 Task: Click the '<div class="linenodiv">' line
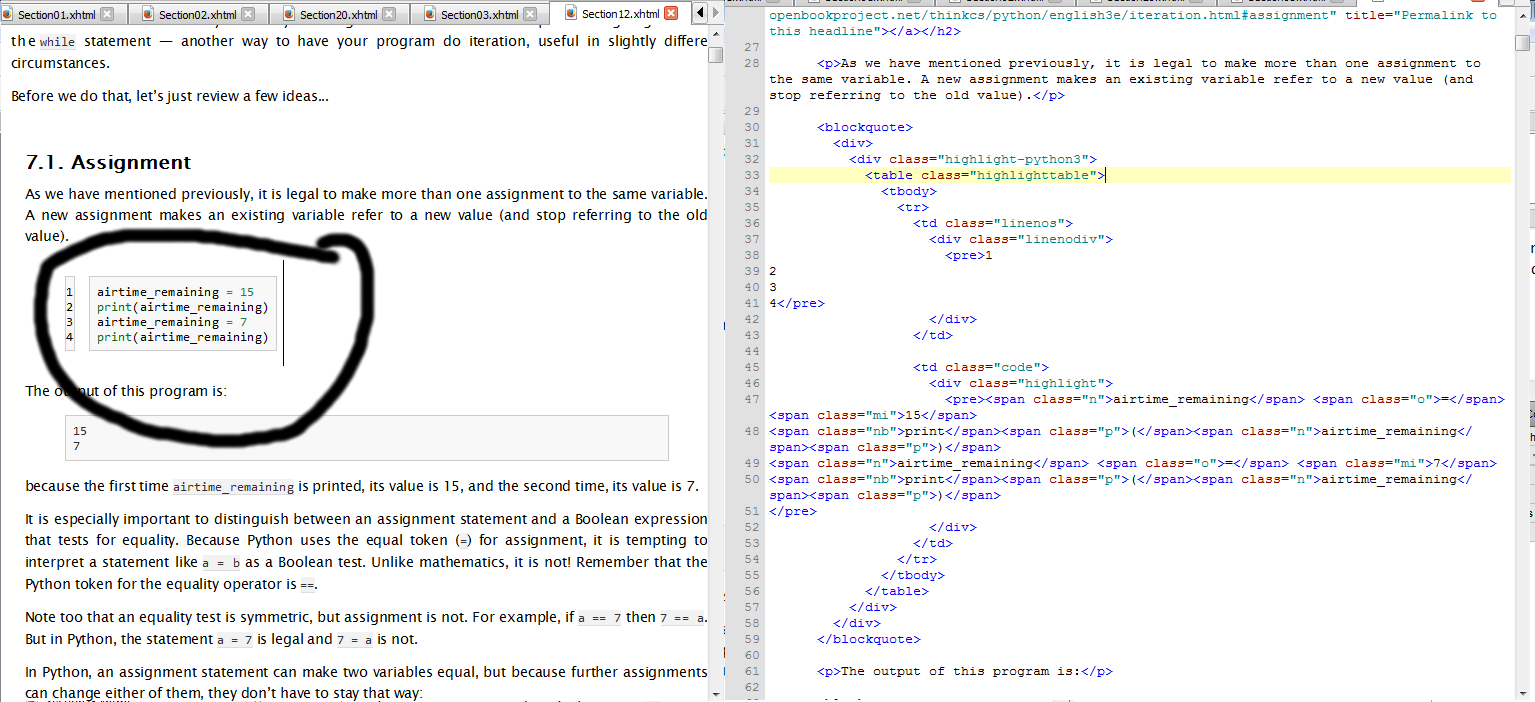[x=1021, y=239]
